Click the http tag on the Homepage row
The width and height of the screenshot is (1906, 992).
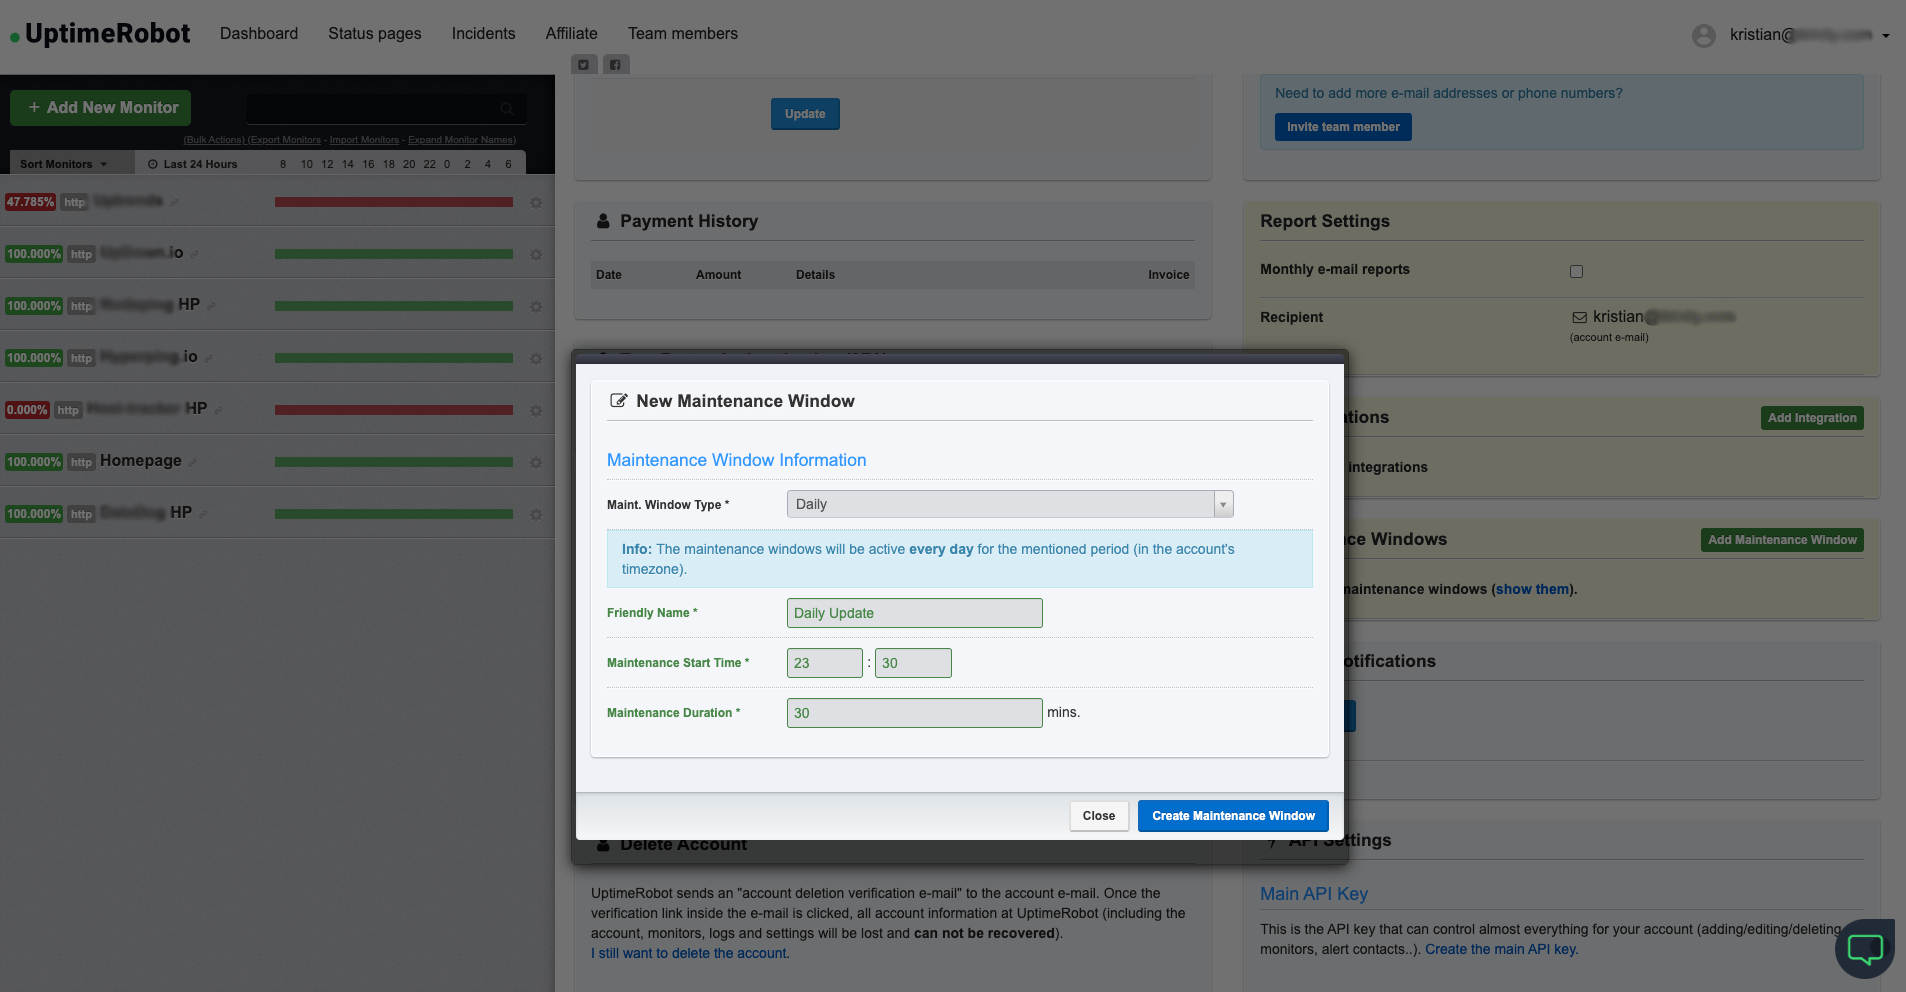click(81, 462)
